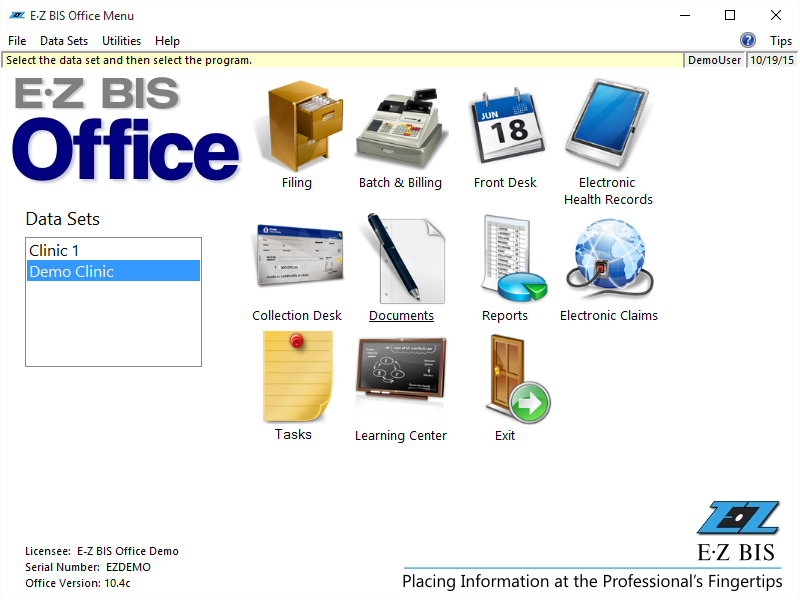Launch the Collection Desk check icon
800x600 pixels.
coord(299,255)
